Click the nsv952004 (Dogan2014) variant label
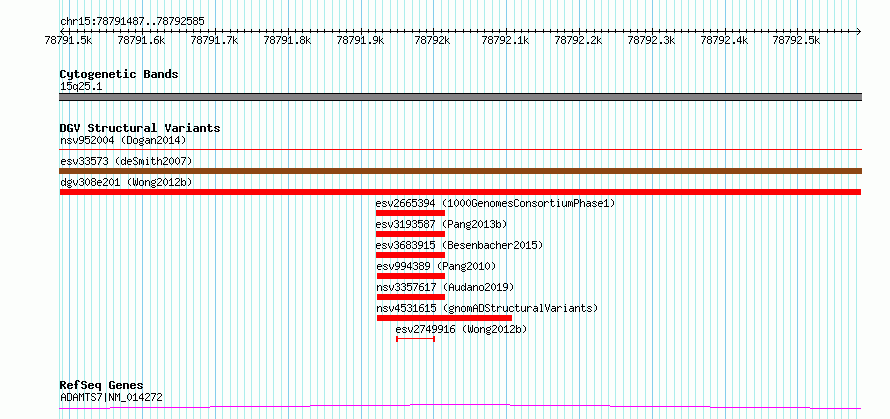This screenshot has width=890, height=419. pyautogui.click(x=123, y=140)
